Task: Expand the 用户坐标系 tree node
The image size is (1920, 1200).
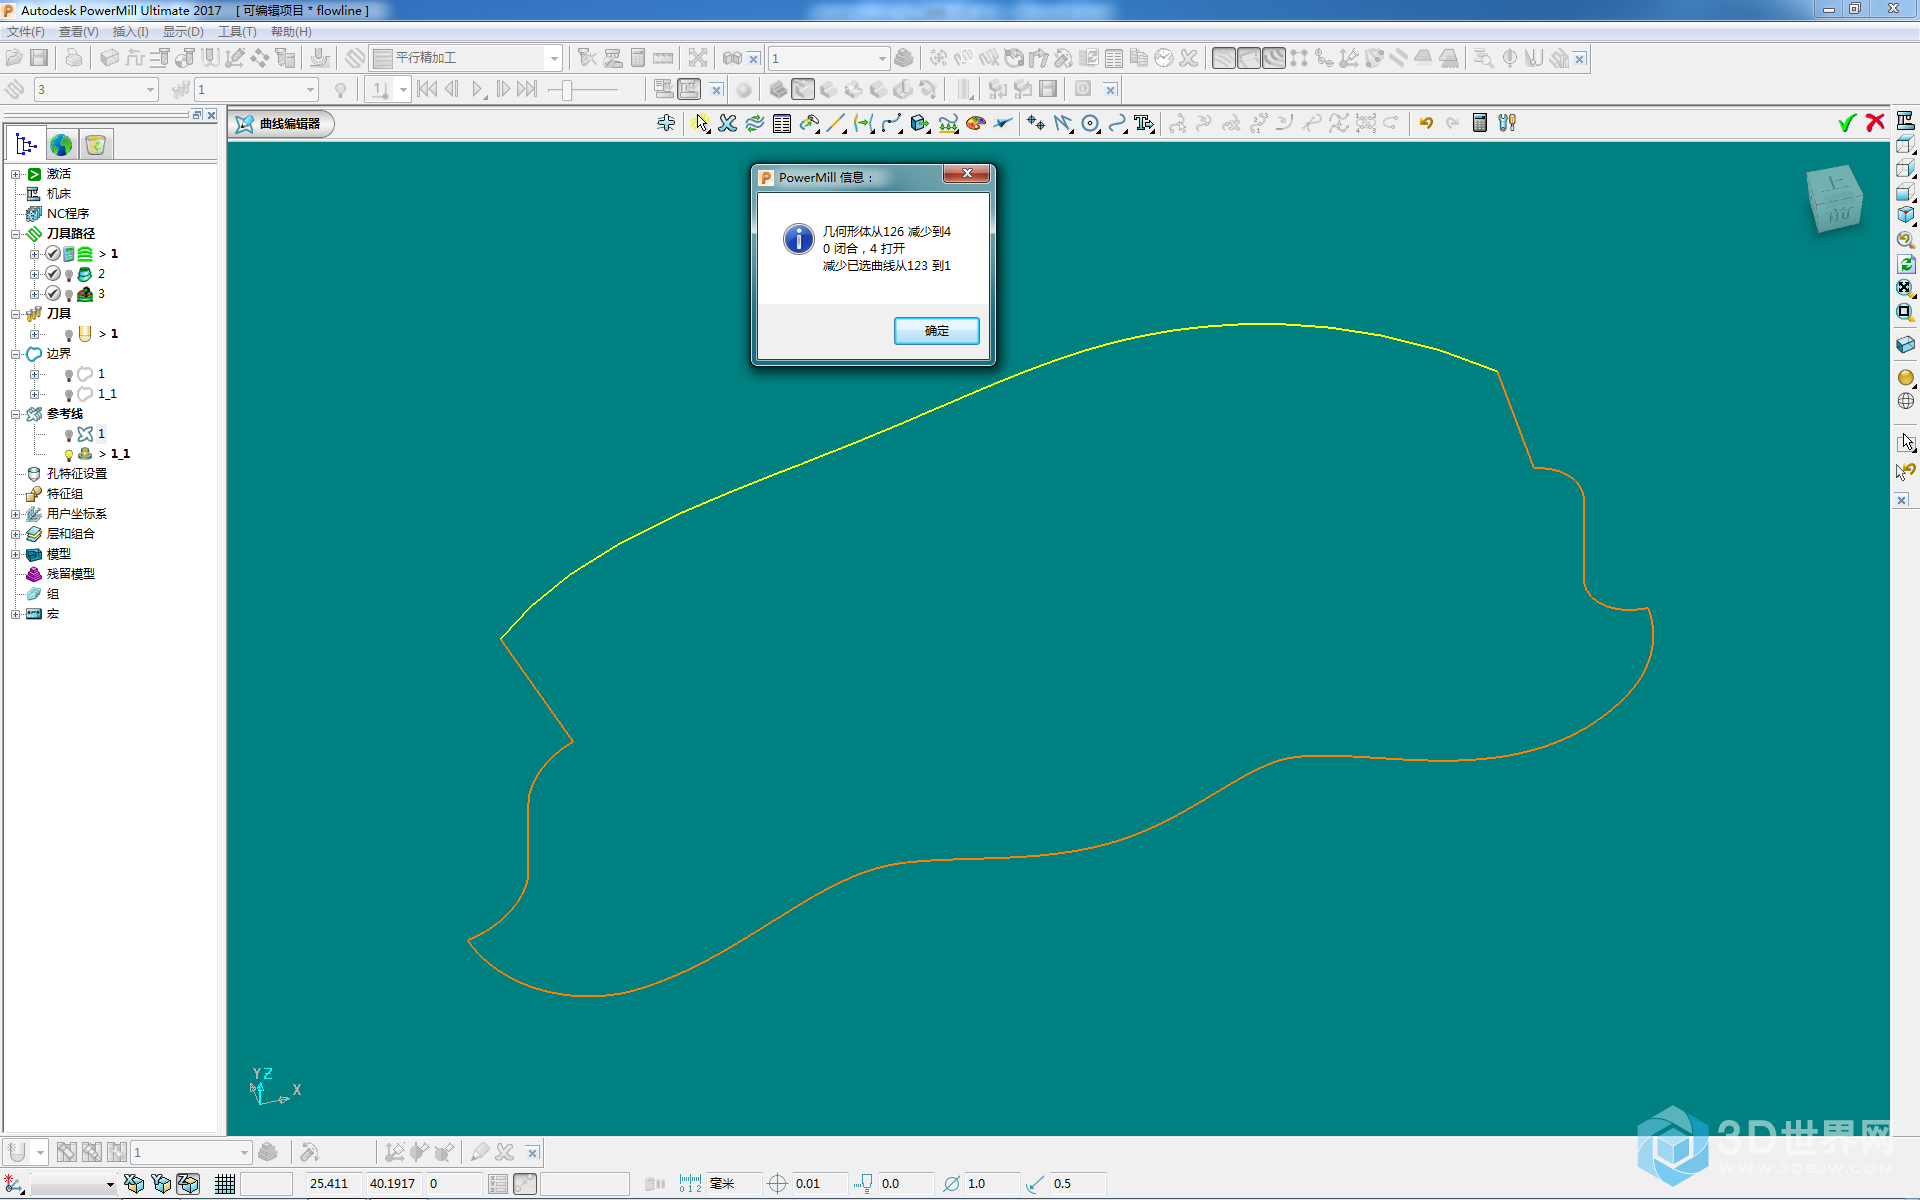Action: coord(16,514)
